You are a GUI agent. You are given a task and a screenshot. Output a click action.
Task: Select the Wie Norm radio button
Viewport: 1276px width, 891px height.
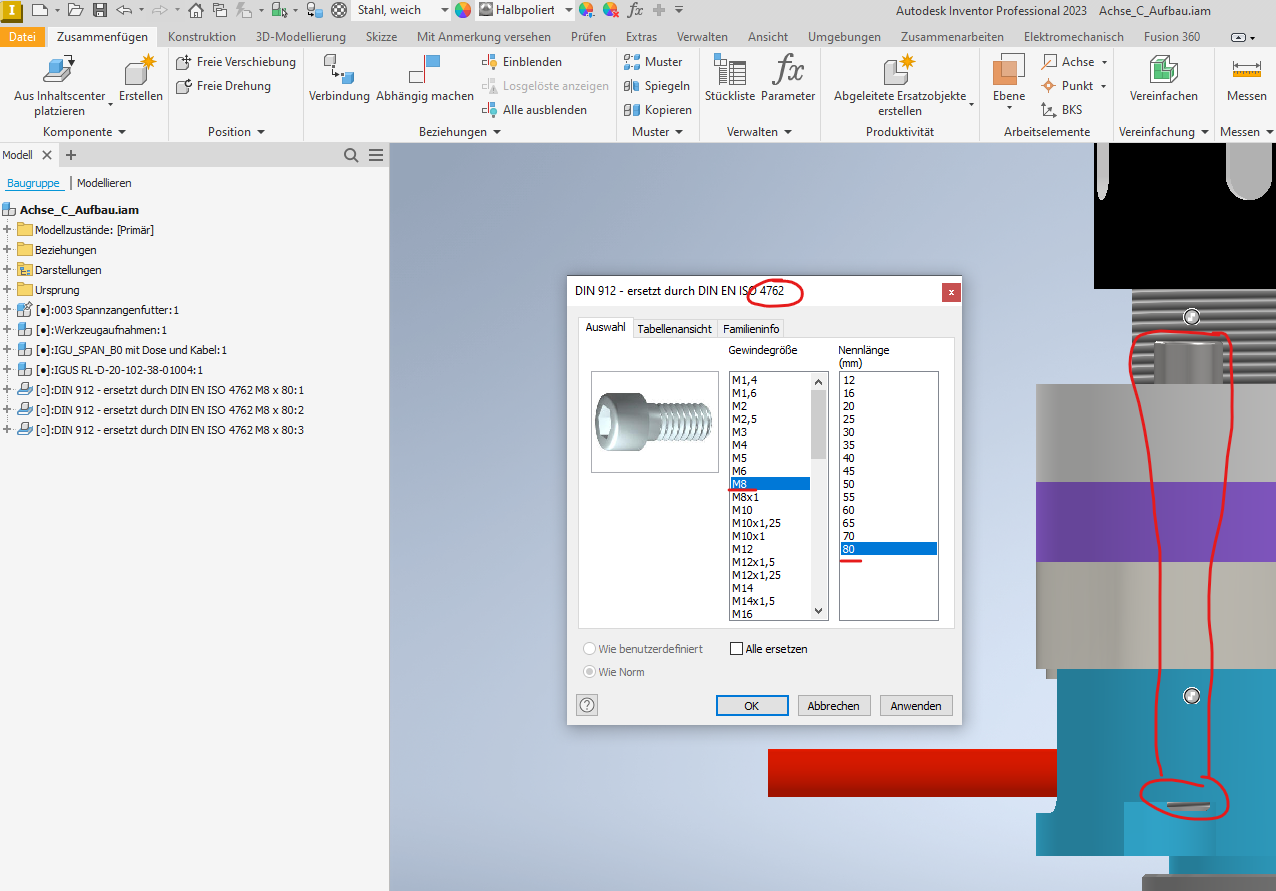point(590,672)
